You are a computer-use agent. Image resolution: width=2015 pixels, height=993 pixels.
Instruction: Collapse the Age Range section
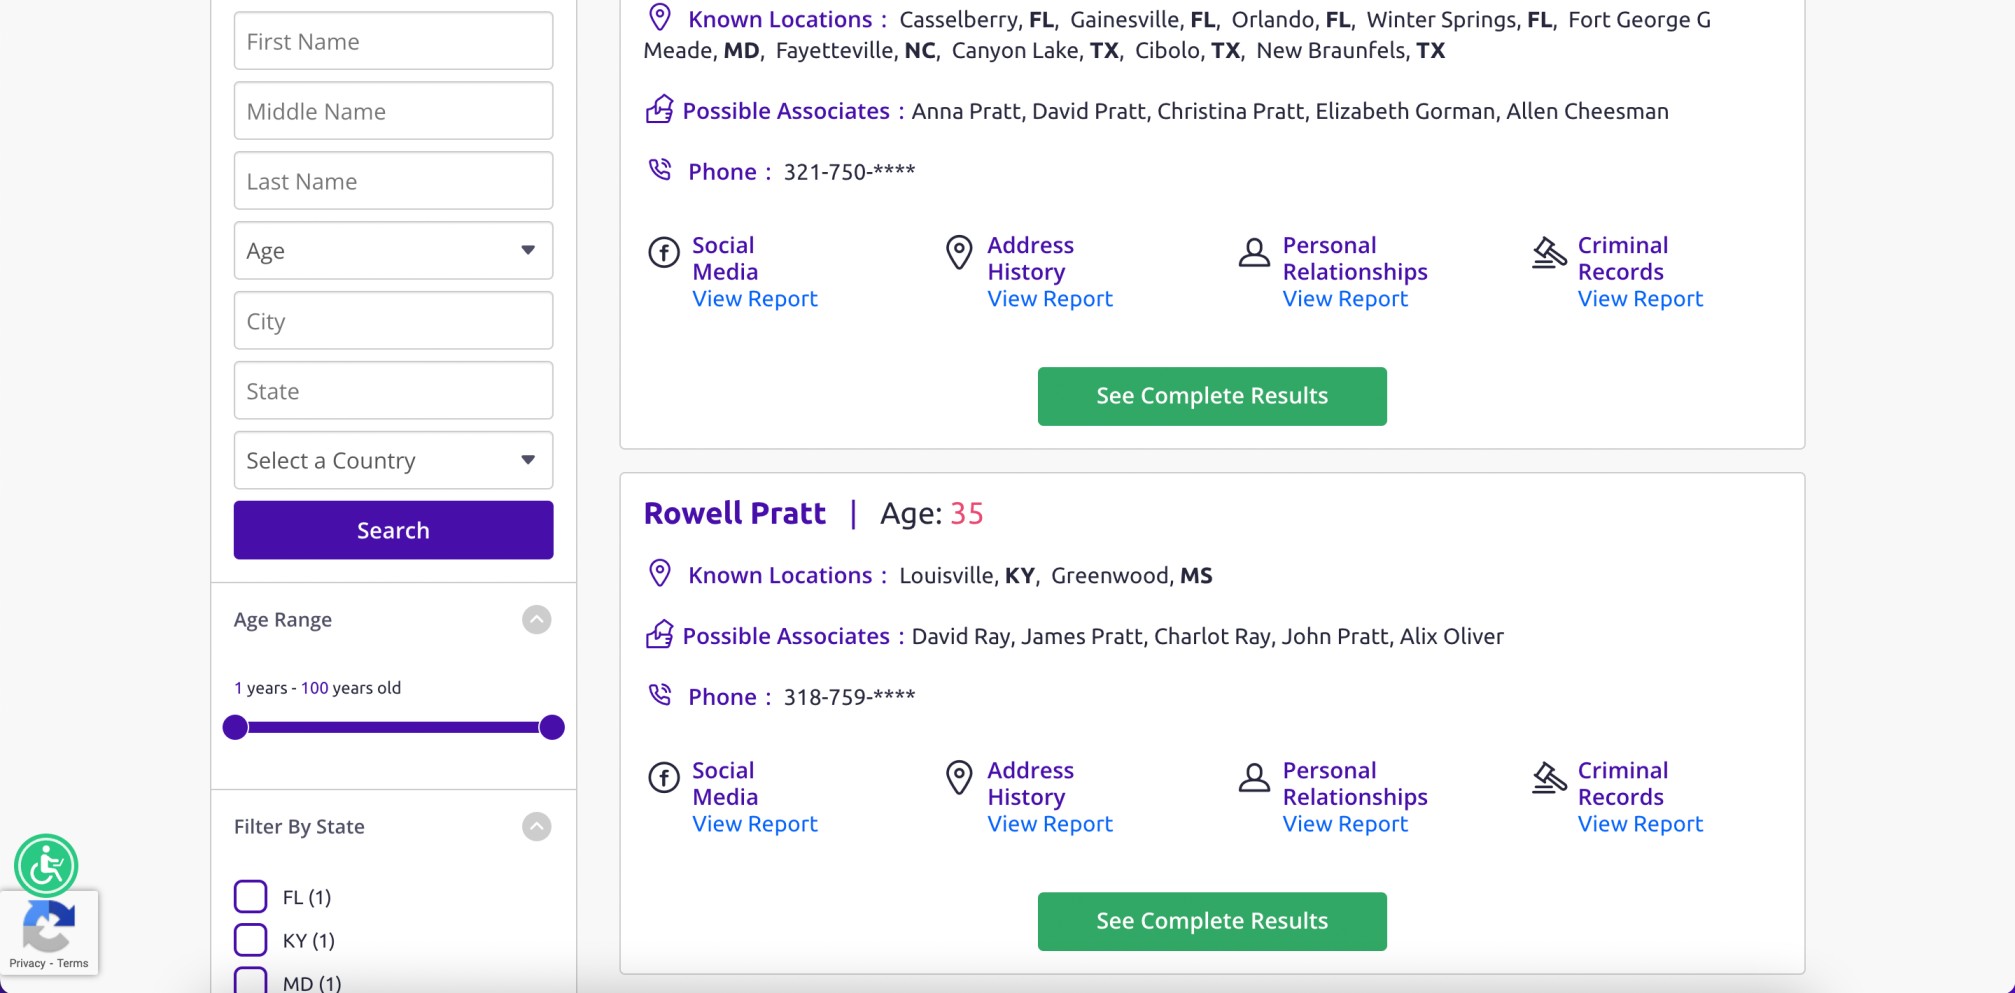tap(537, 620)
